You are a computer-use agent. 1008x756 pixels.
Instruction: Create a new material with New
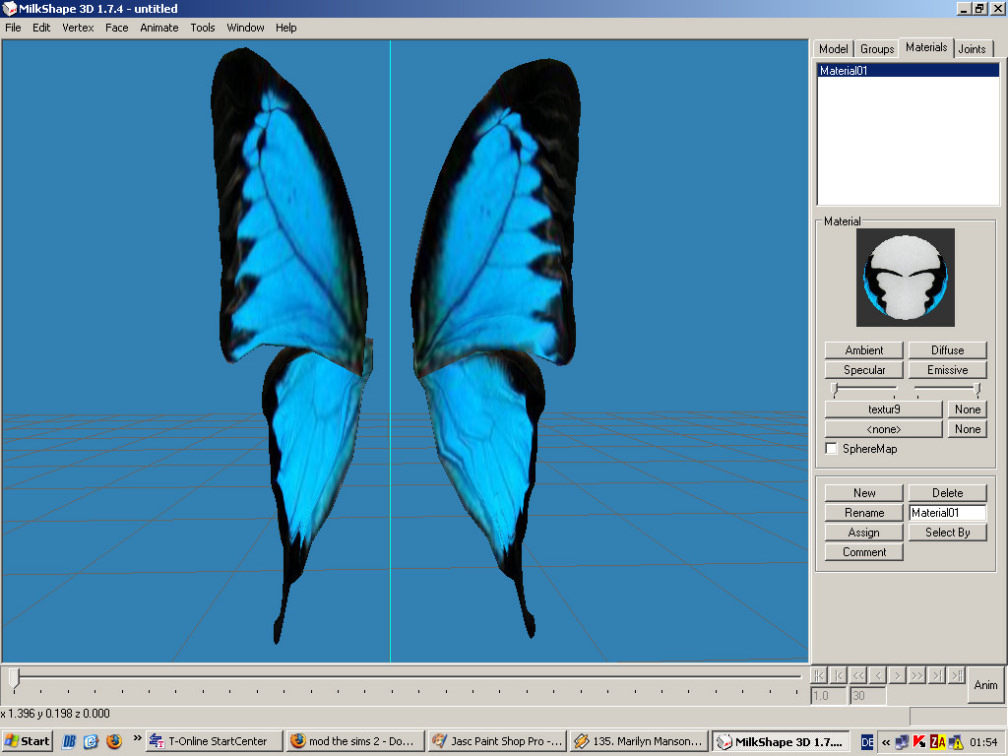pos(864,493)
